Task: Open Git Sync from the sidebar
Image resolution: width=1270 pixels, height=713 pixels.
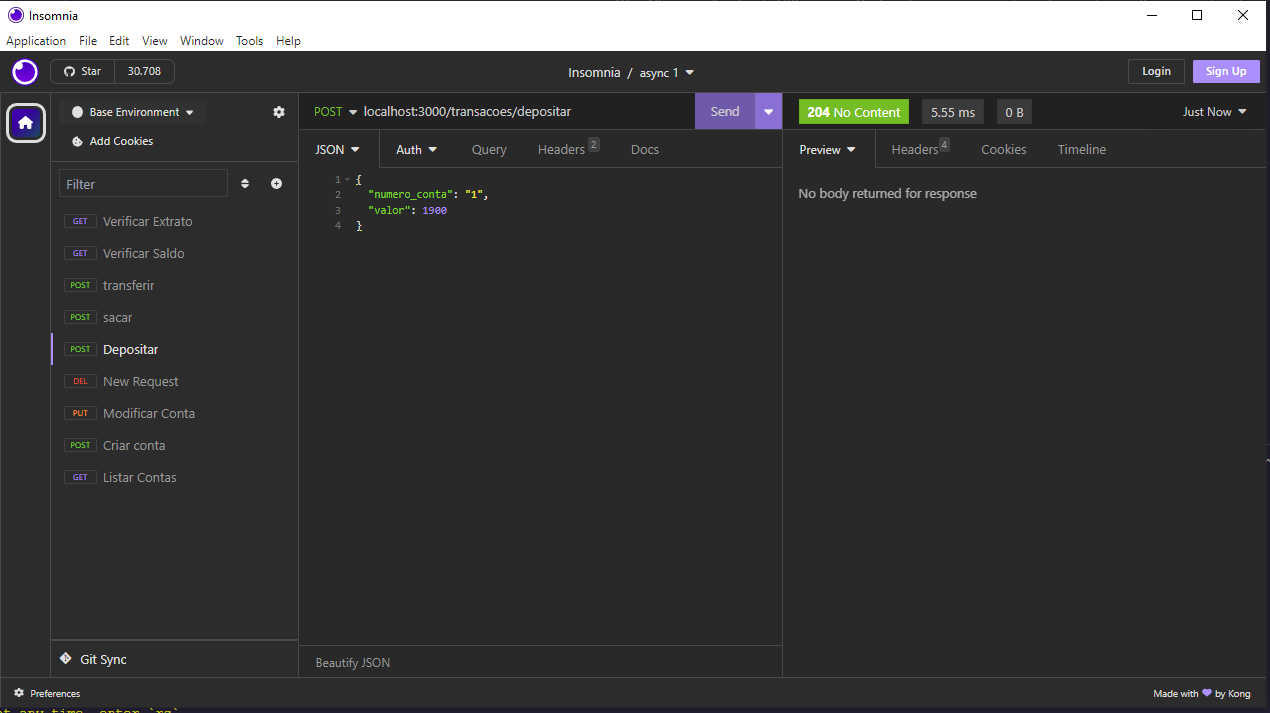Action: (x=96, y=659)
